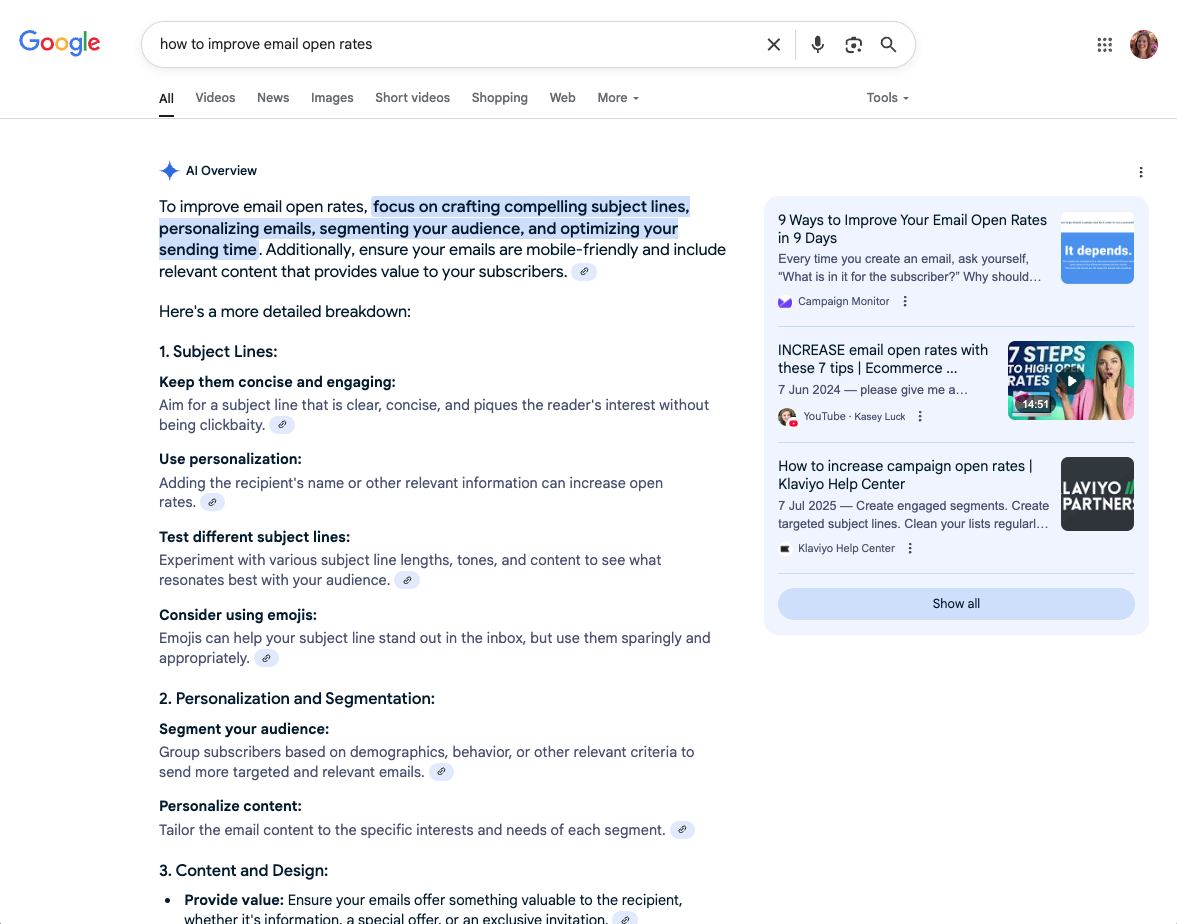
Task: Open AI Overview three-dot options menu
Action: pyautogui.click(x=1140, y=172)
